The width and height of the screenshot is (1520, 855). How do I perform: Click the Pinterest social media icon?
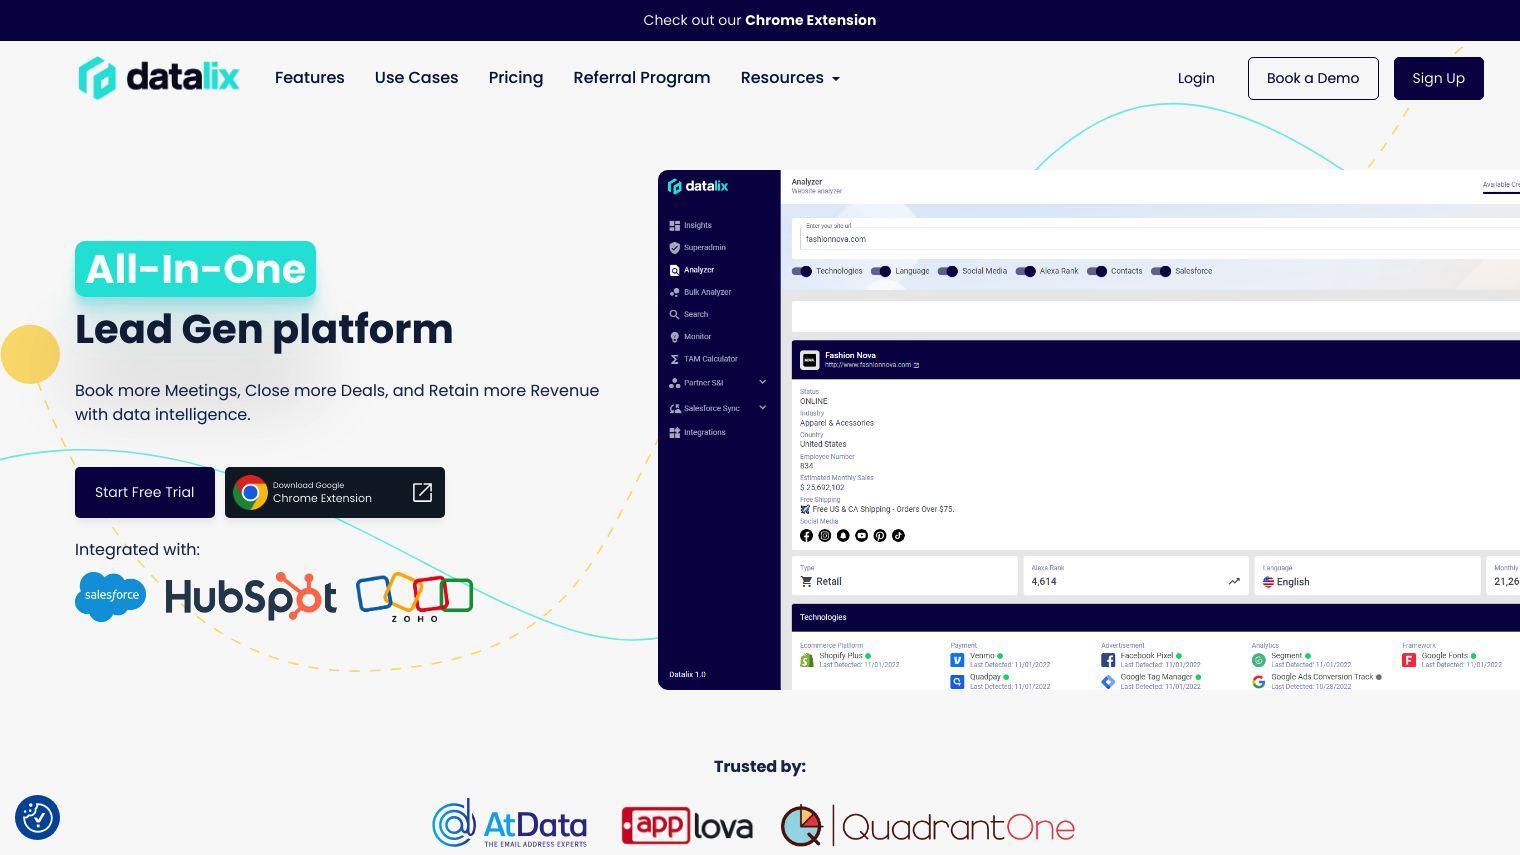(x=880, y=535)
